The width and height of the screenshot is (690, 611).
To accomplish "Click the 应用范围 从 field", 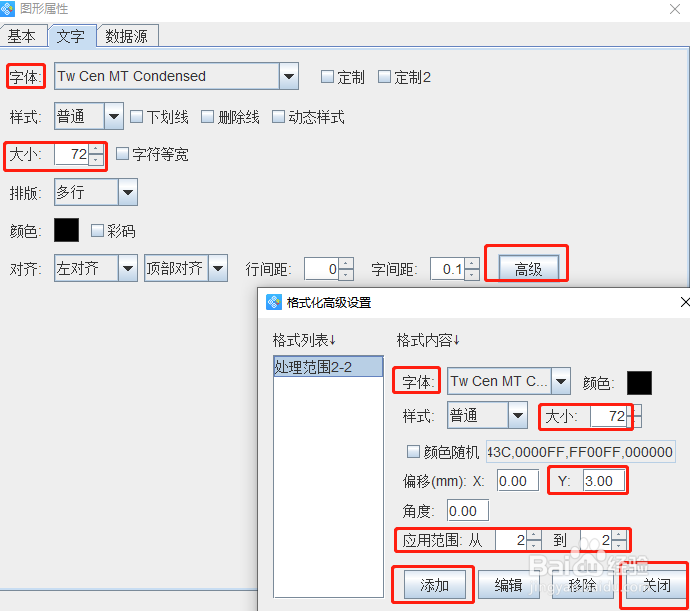I will click(511, 540).
